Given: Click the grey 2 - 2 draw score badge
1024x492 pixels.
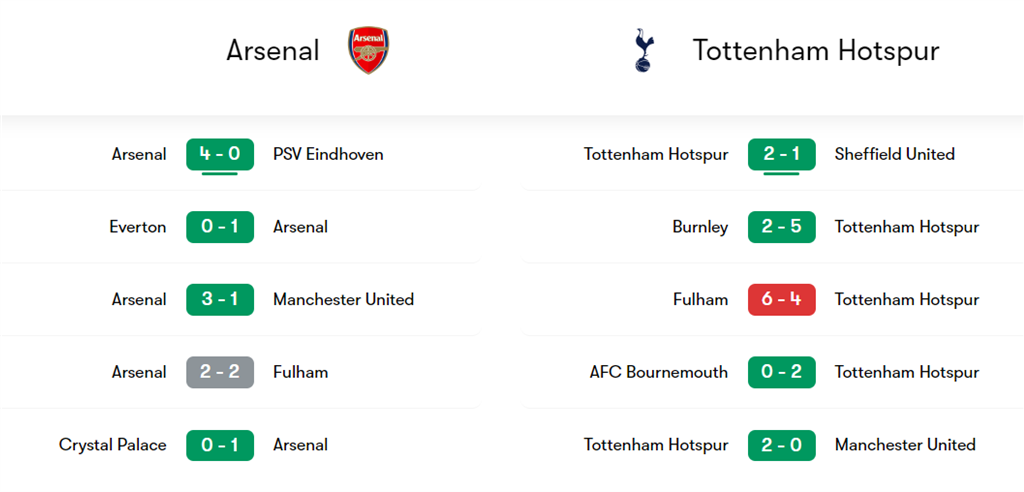Looking at the screenshot, I should pyautogui.click(x=220, y=372).
